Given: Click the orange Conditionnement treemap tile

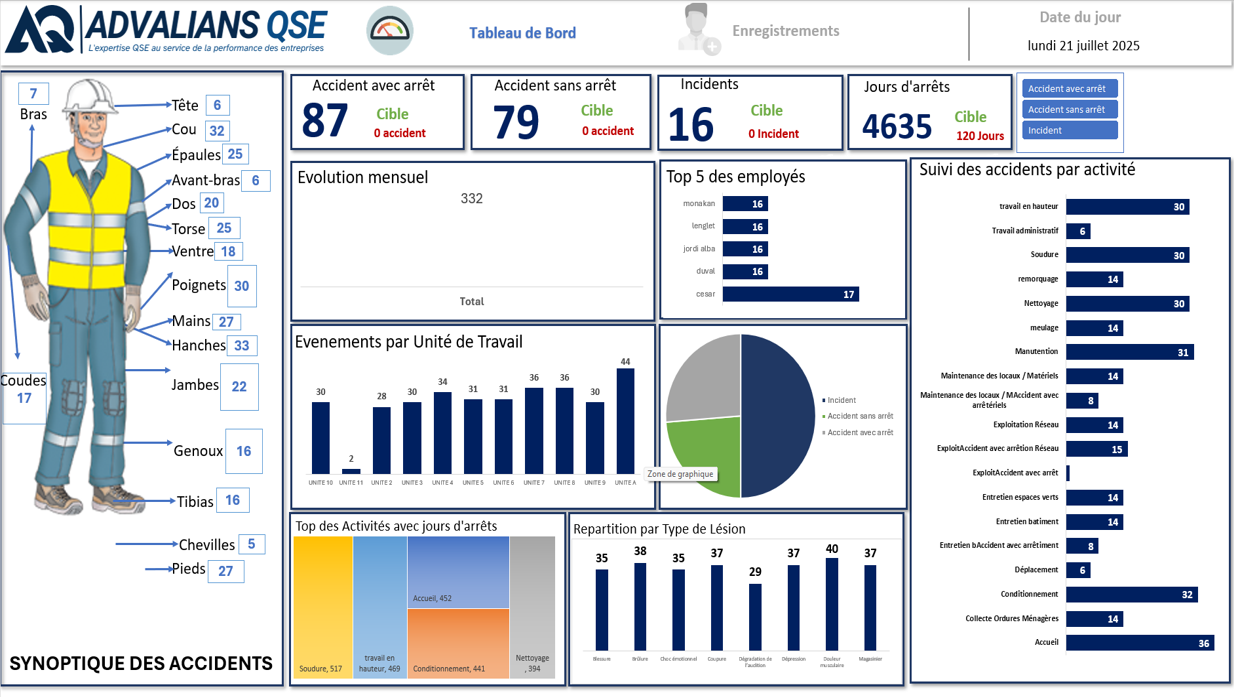Looking at the screenshot, I should pos(458,643).
